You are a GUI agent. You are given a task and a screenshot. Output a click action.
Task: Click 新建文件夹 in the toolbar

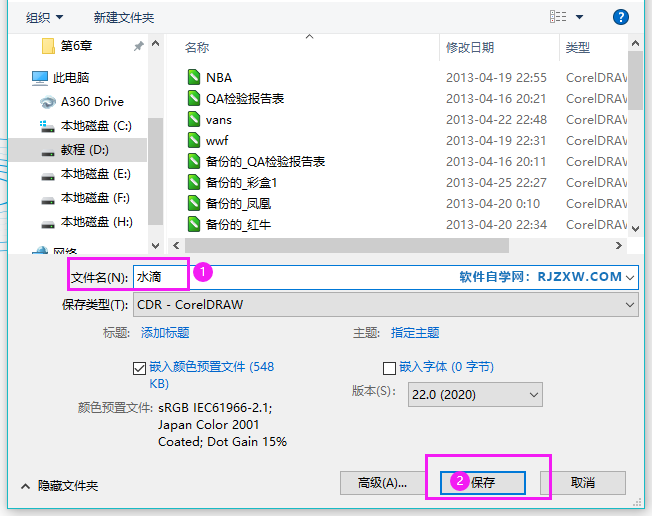124,17
